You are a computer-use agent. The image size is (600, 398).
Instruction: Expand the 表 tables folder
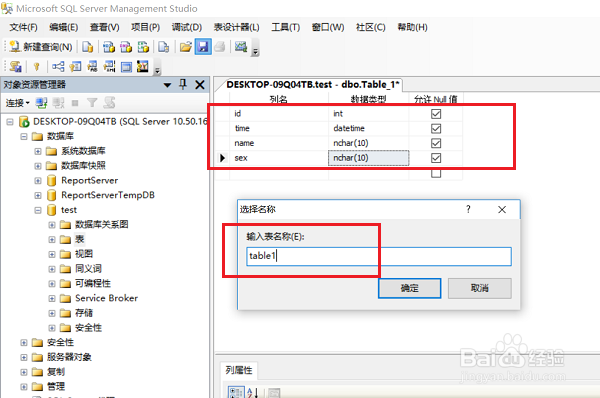pyautogui.click(x=52, y=240)
